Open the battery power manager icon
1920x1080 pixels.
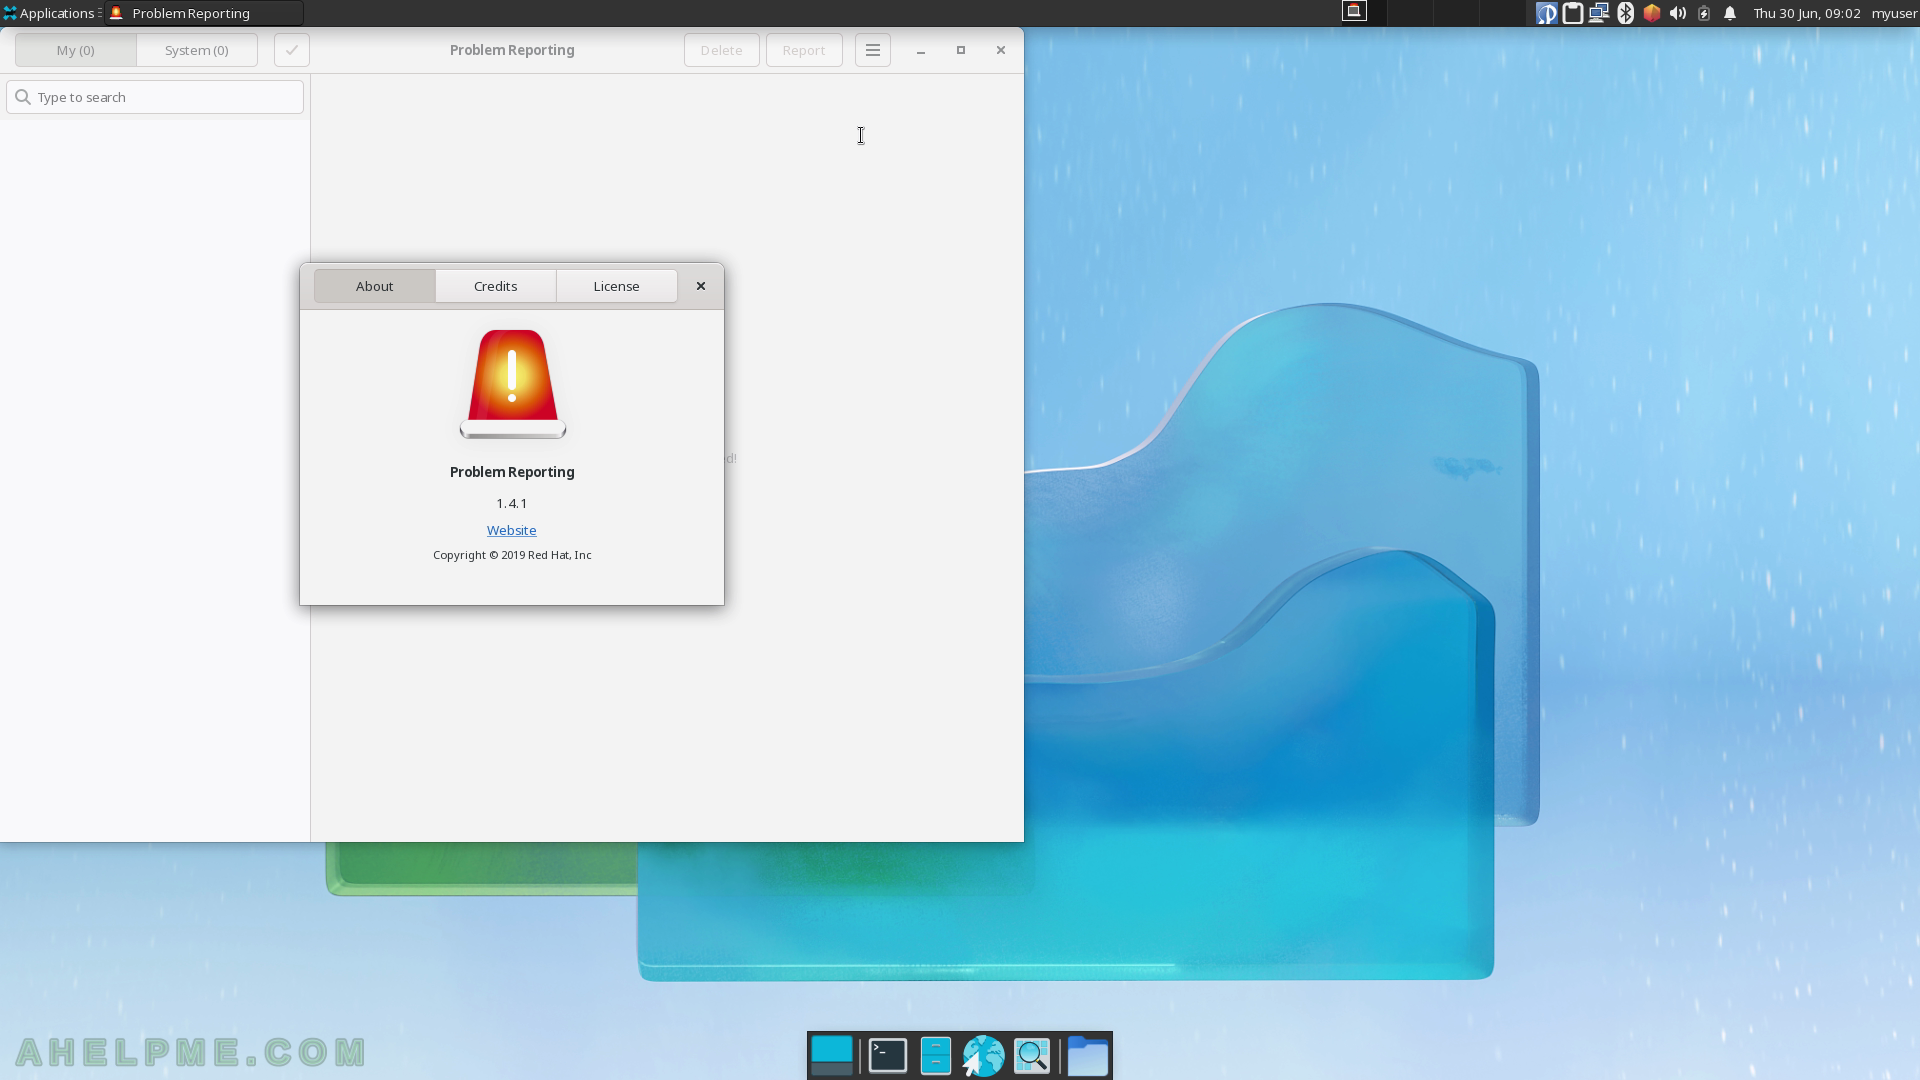(x=1704, y=13)
